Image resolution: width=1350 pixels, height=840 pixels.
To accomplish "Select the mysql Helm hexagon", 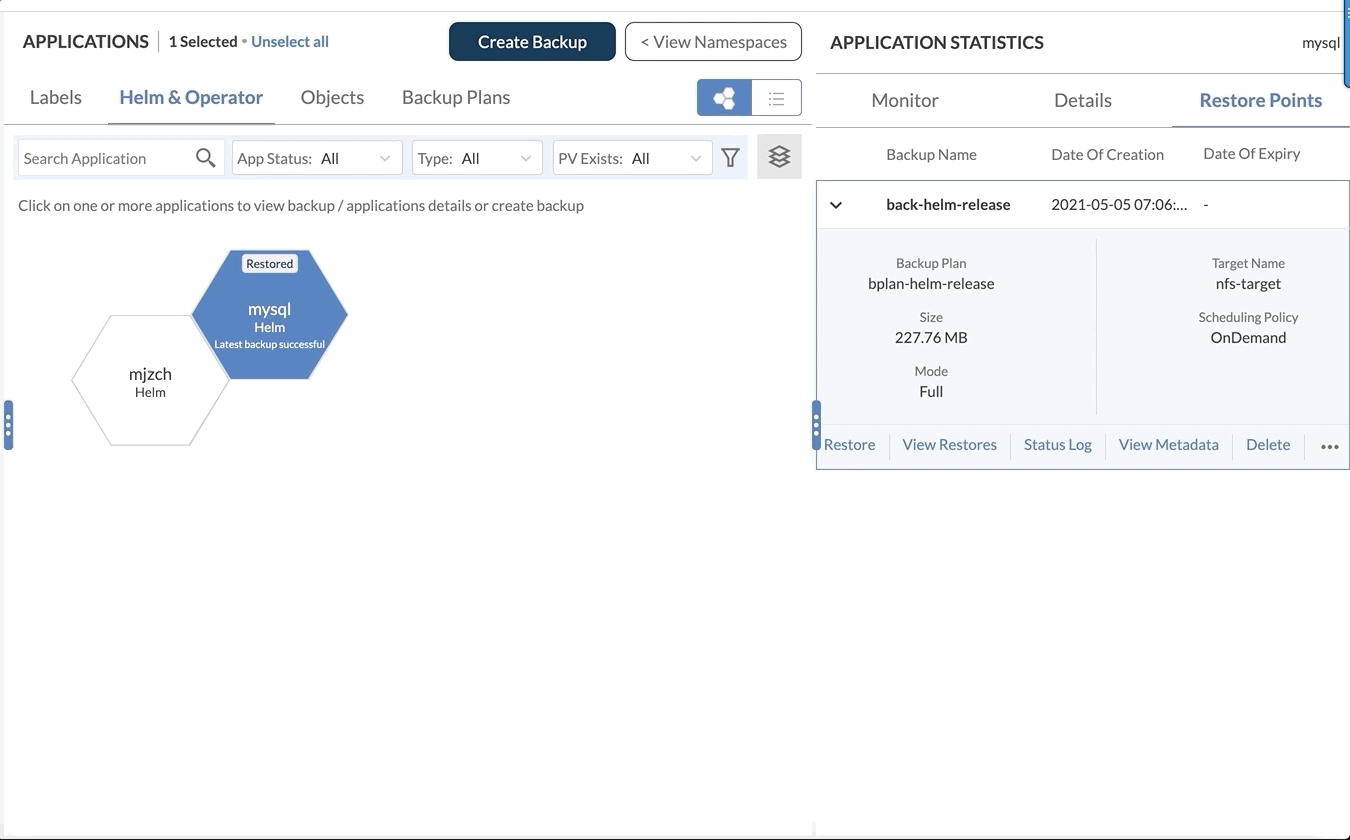I will point(270,315).
